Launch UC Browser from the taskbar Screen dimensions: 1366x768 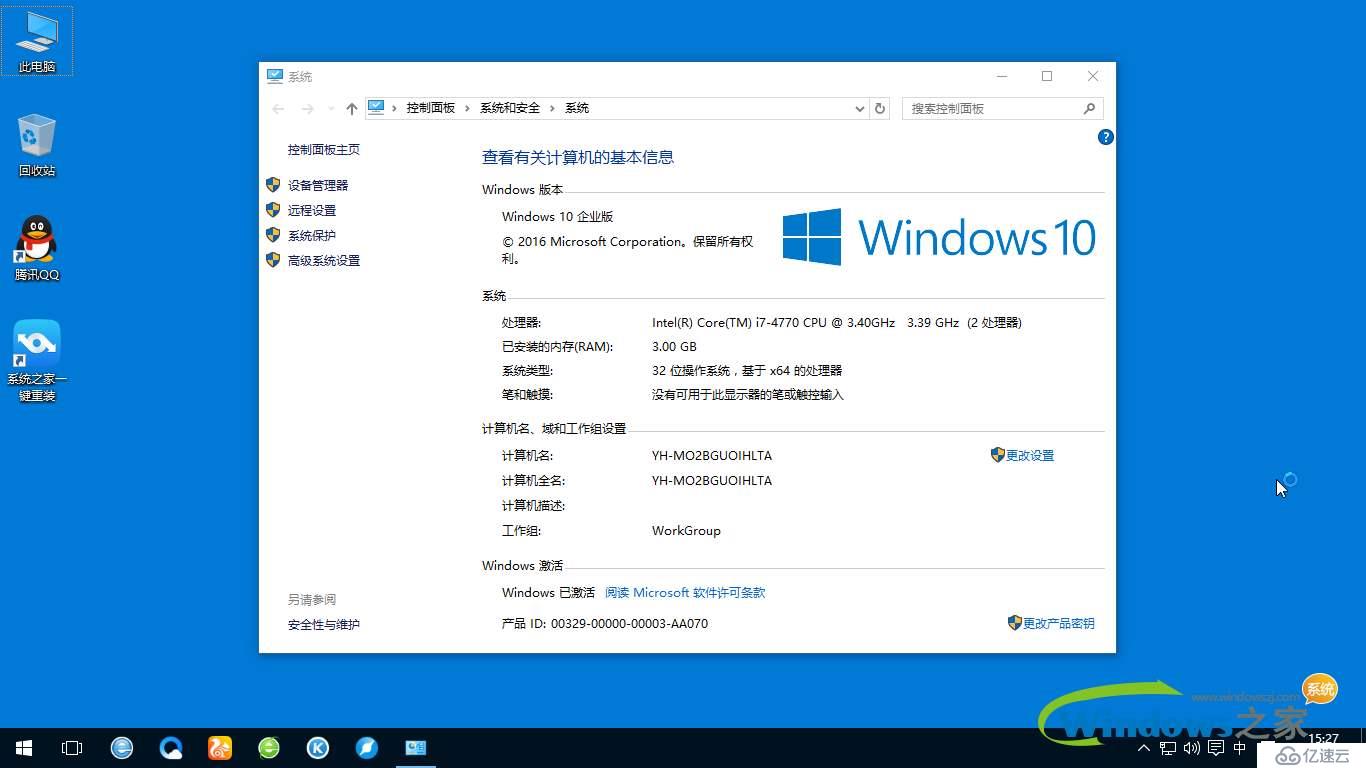coord(220,748)
